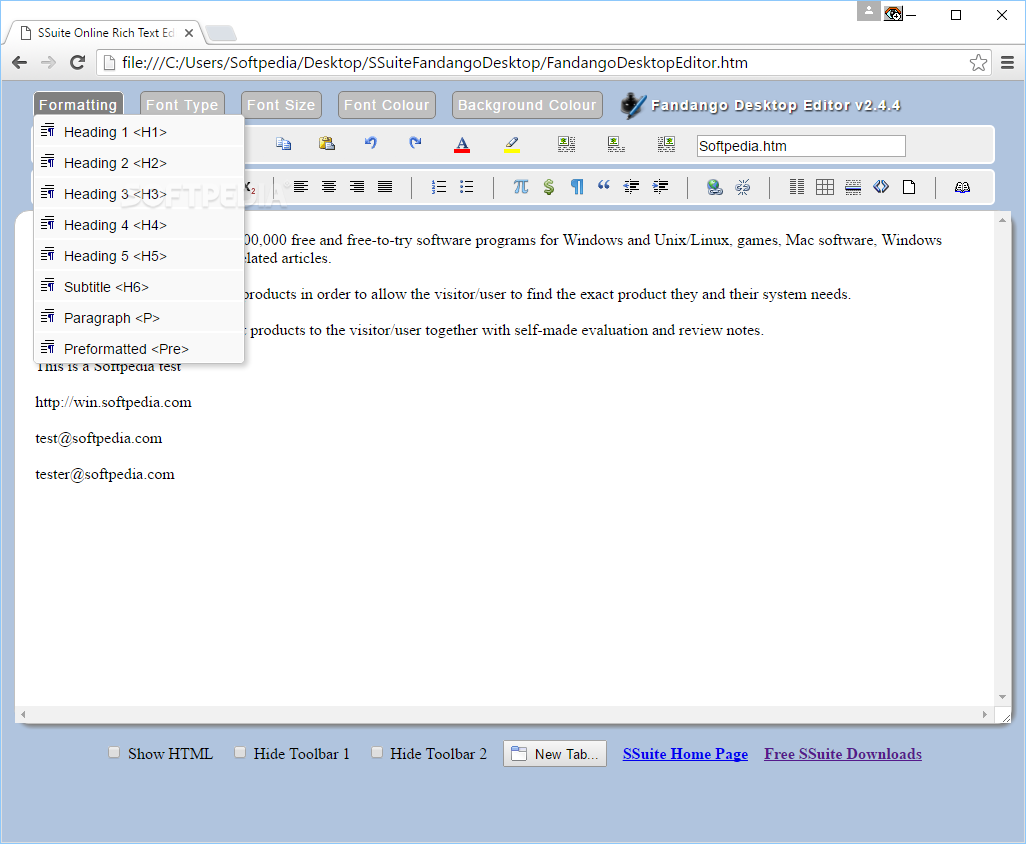Open the Background Colour dropdown

(x=527, y=105)
